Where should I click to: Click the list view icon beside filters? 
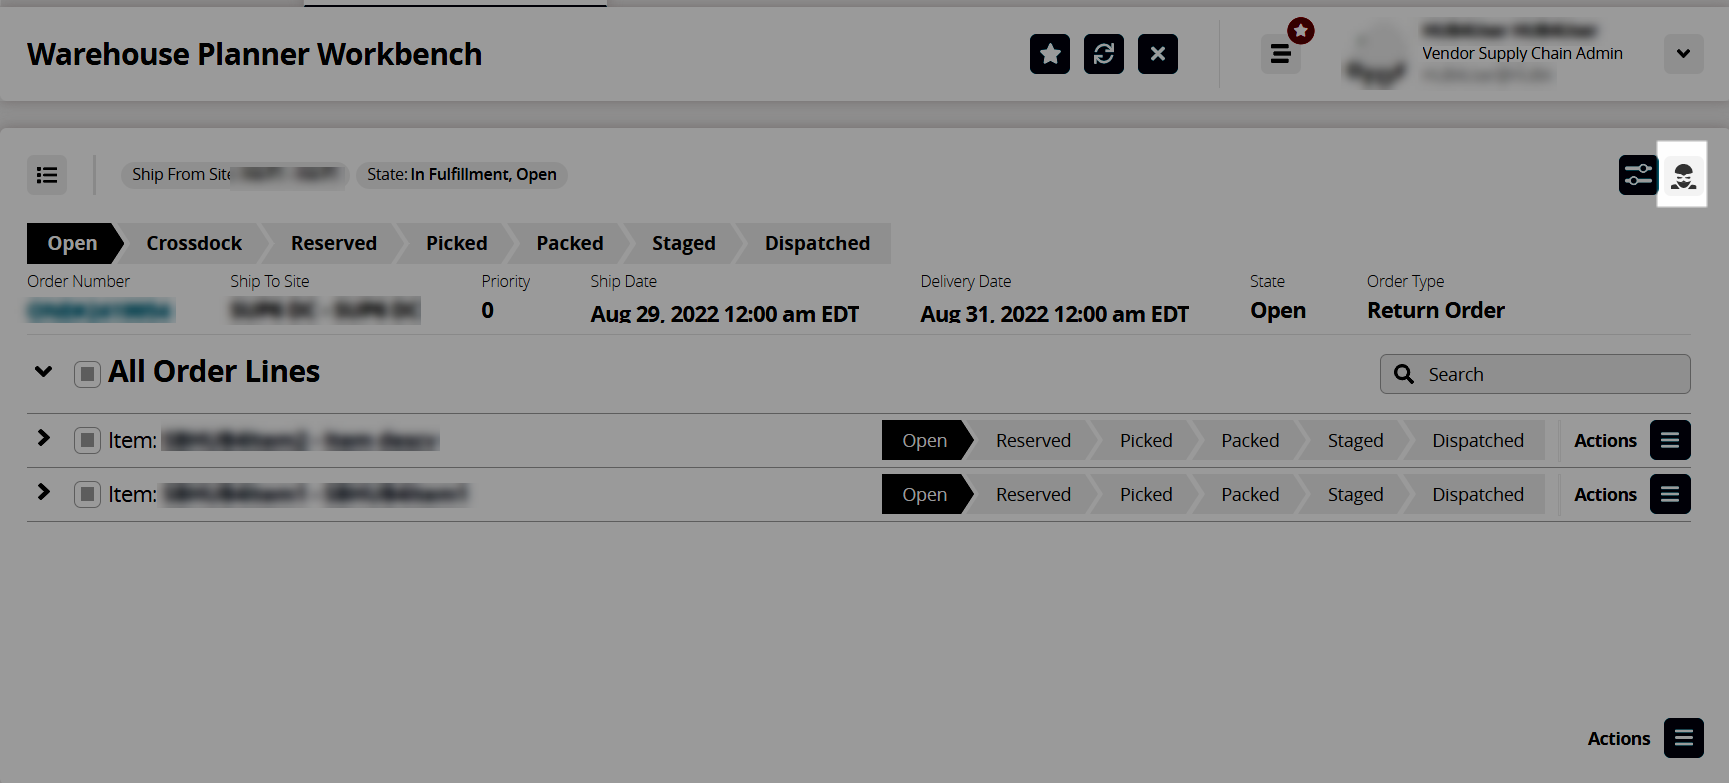coord(47,175)
